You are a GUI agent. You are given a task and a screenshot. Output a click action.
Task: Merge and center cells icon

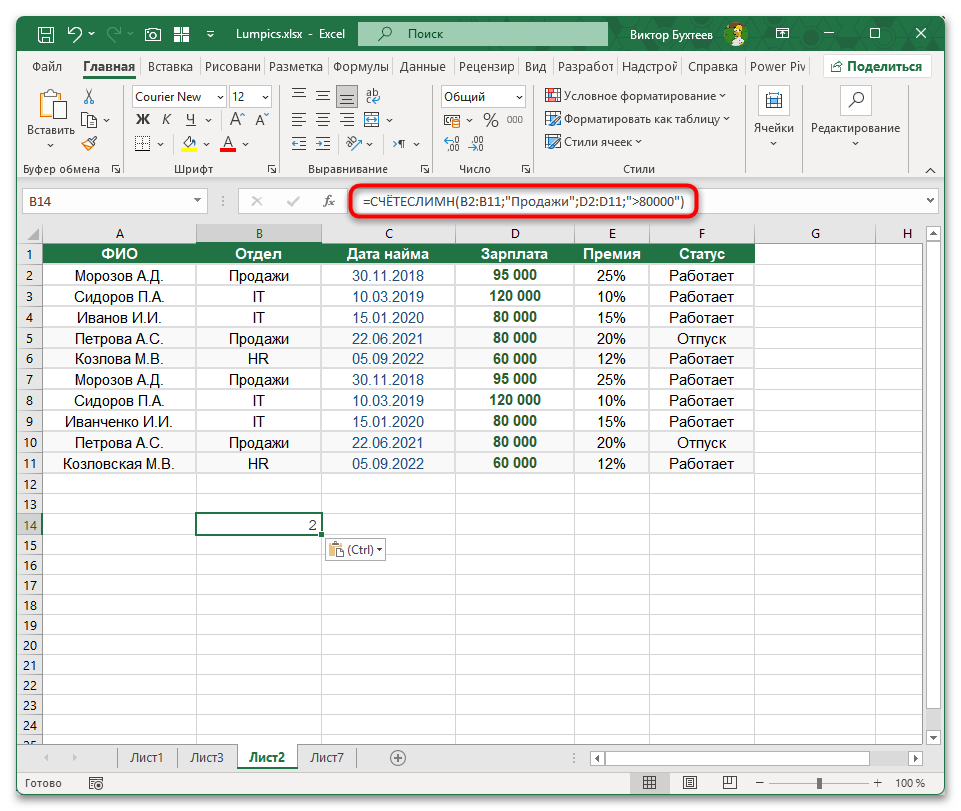[x=372, y=120]
